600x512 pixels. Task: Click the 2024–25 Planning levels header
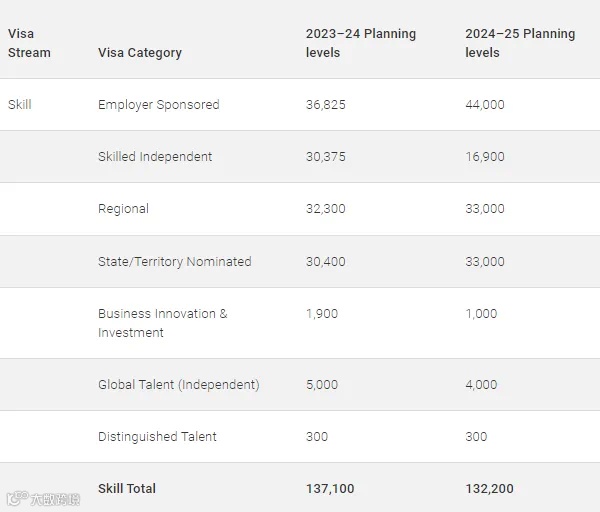coord(520,43)
